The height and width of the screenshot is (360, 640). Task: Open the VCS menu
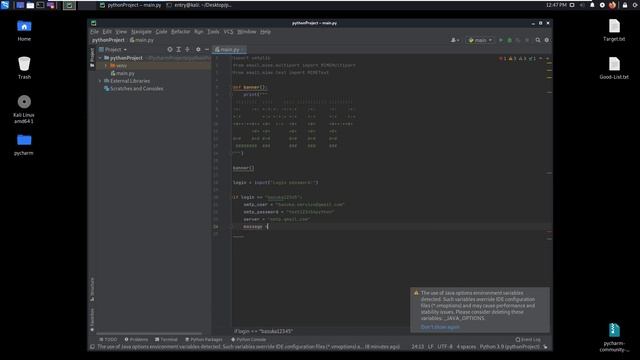[x=228, y=31]
